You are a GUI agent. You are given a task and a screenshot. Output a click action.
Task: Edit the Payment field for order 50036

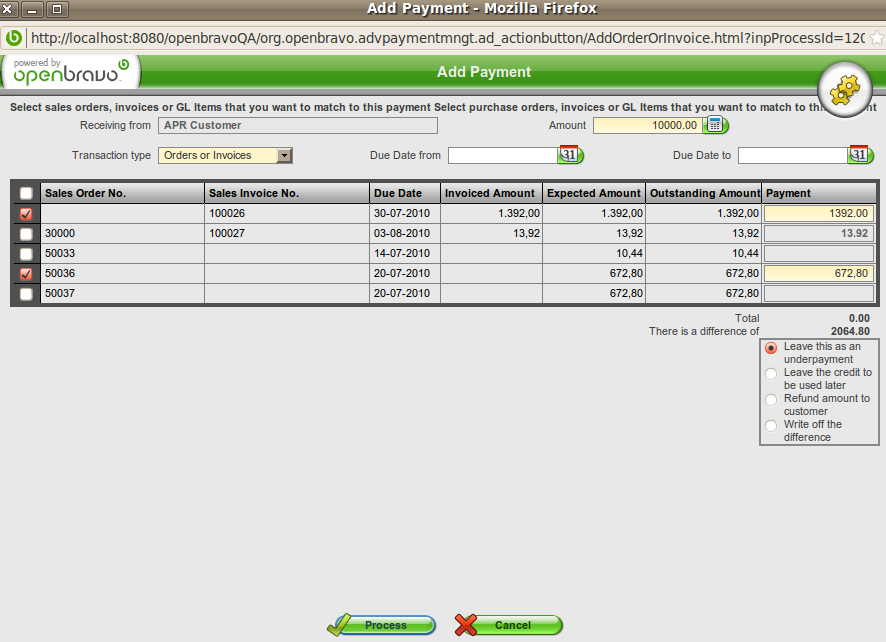coord(818,273)
